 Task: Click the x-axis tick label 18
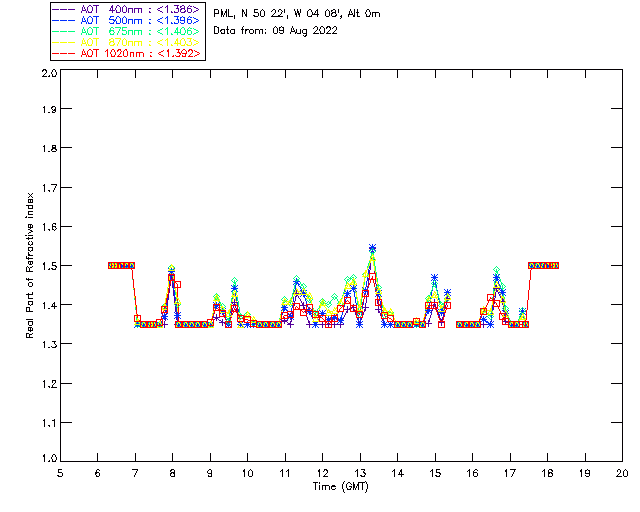pyautogui.click(x=547, y=473)
